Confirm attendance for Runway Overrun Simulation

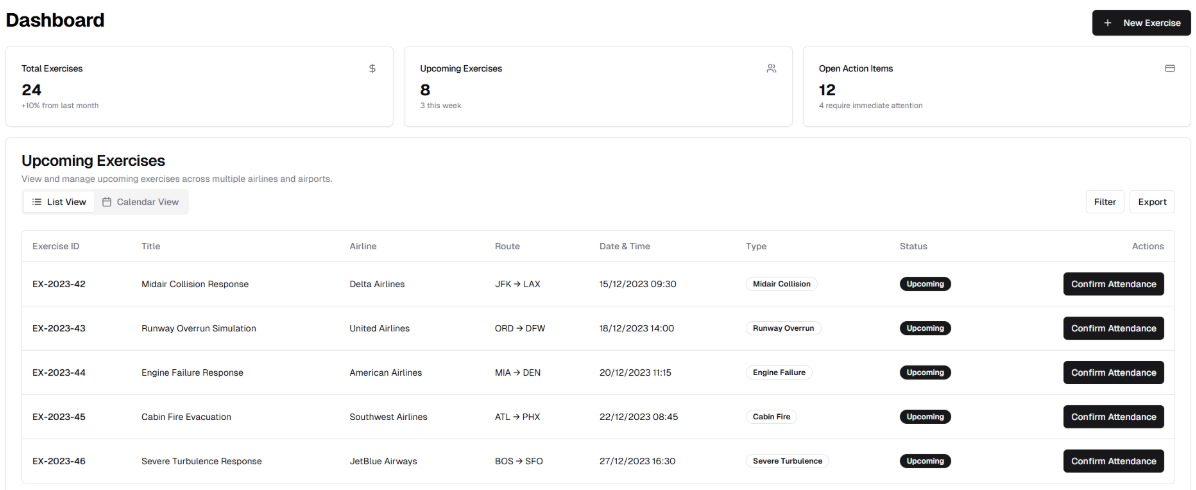[1114, 328]
